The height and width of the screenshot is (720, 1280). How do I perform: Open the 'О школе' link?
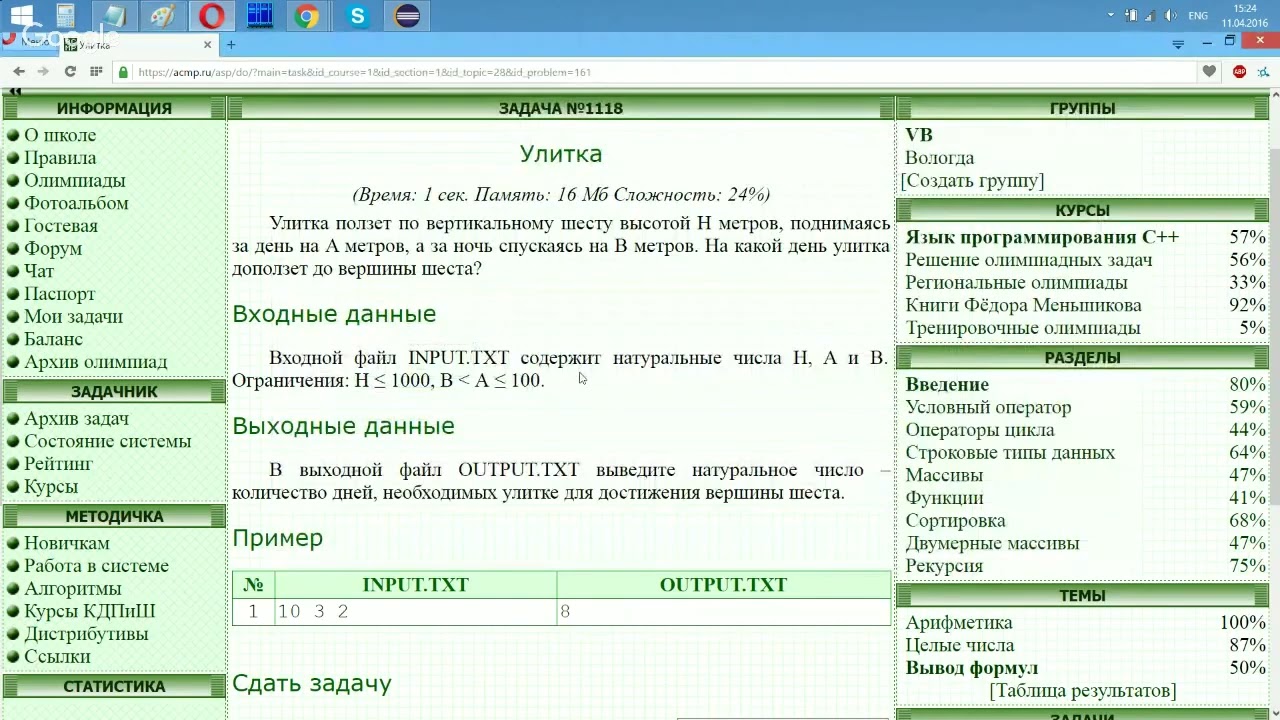click(x=60, y=135)
